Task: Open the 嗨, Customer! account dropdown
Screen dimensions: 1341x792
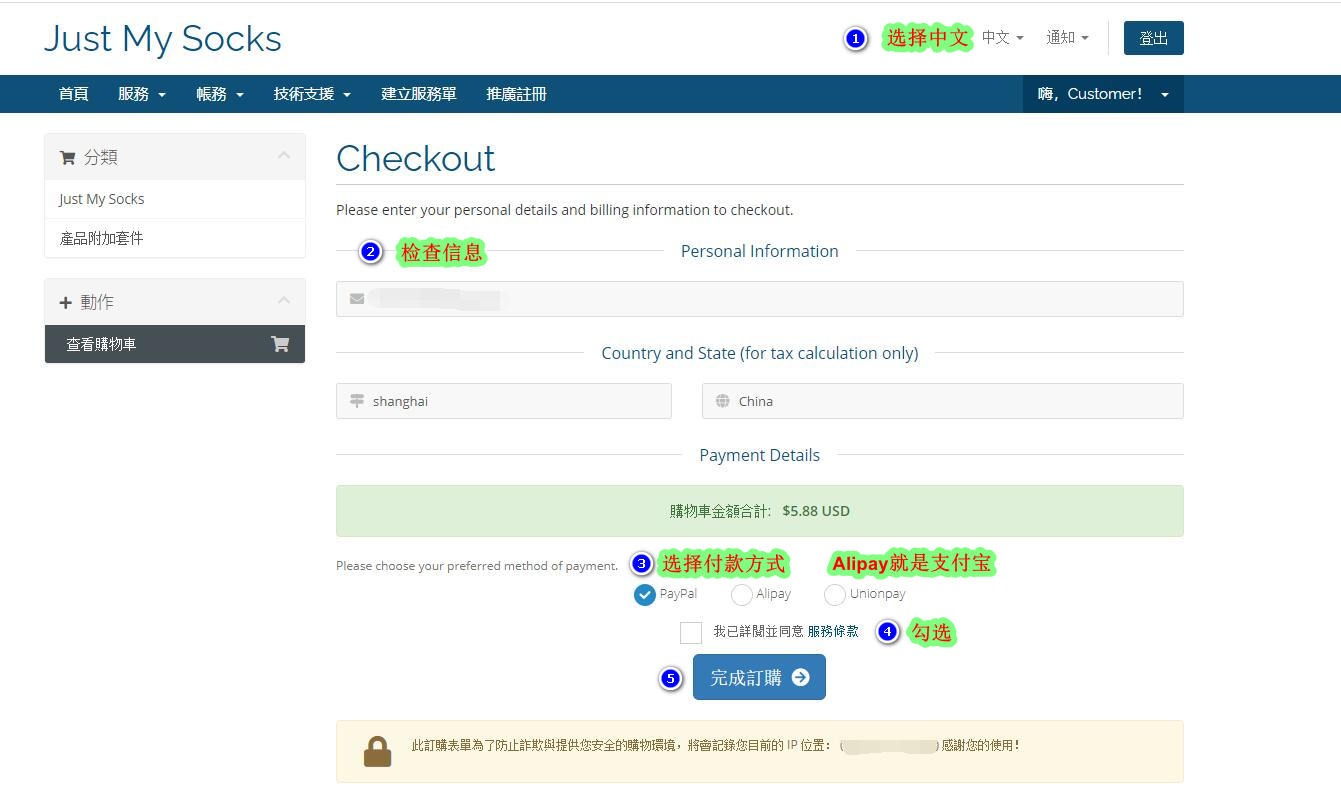Action: (1103, 94)
